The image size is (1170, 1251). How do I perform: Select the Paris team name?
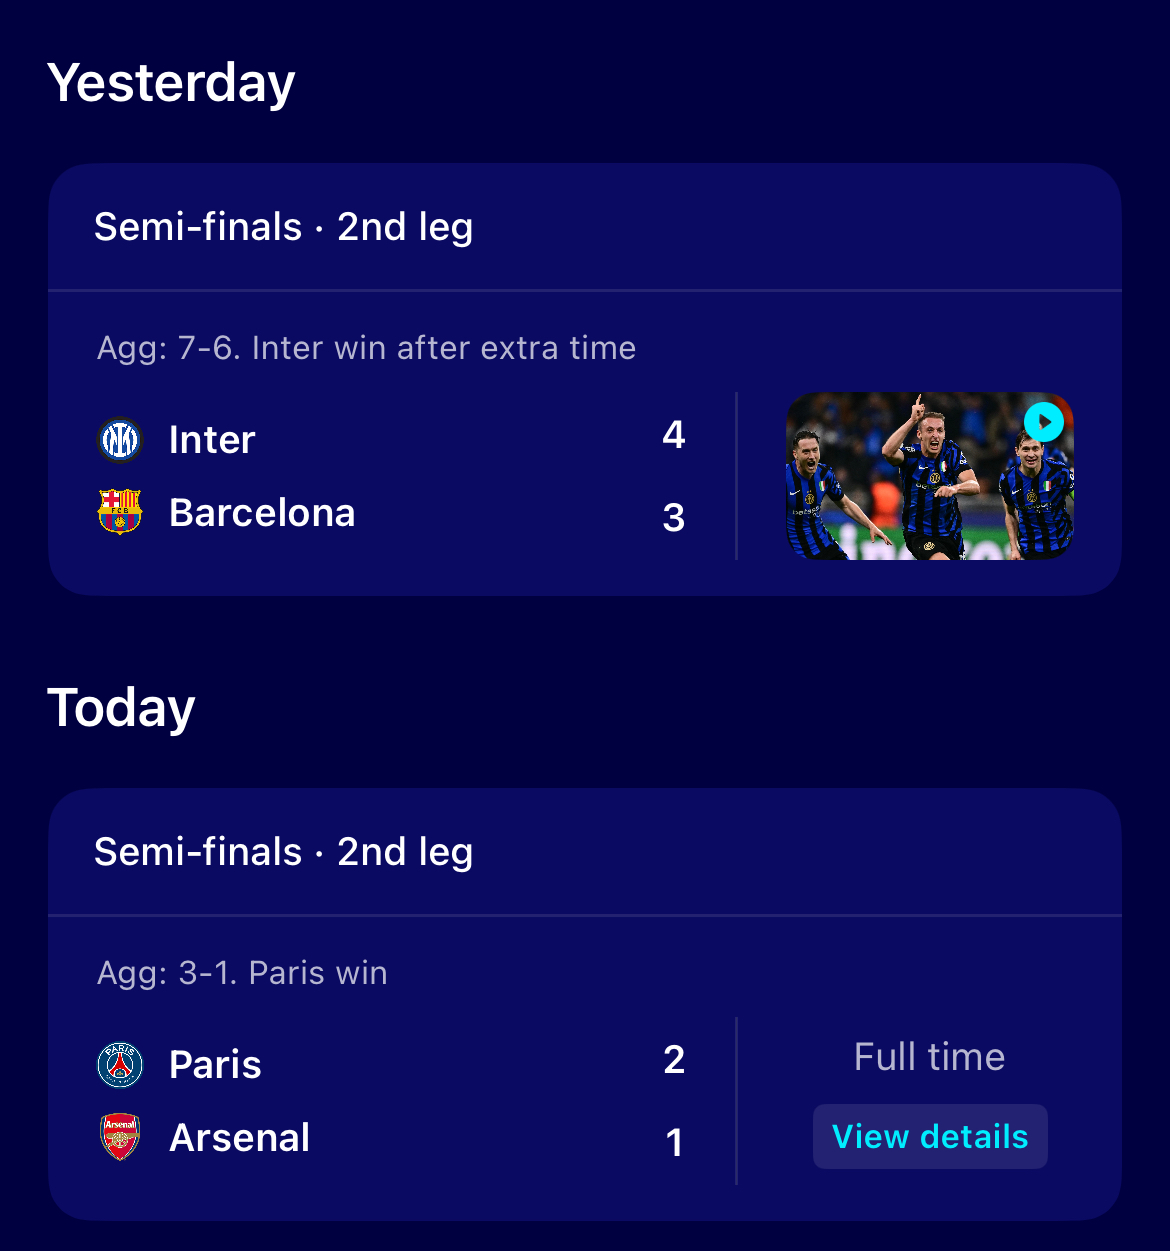pos(215,1065)
